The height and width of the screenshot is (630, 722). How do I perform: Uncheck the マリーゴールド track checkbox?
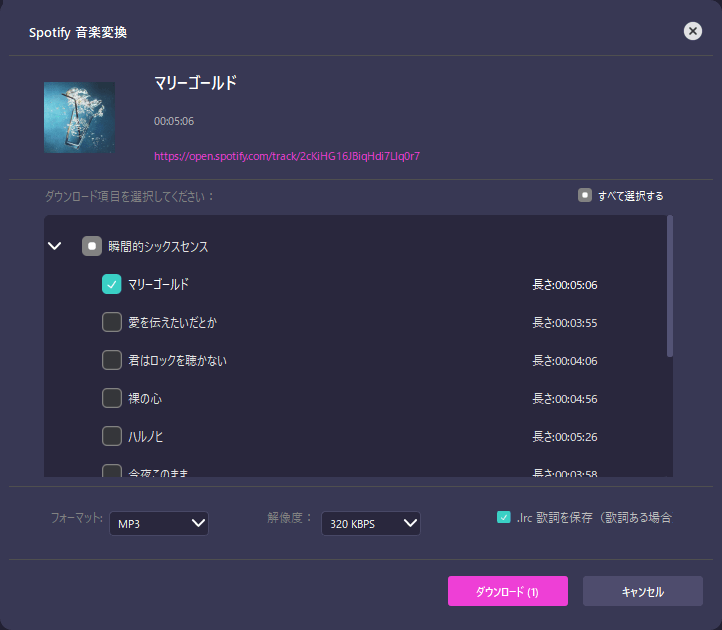pyautogui.click(x=112, y=285)
